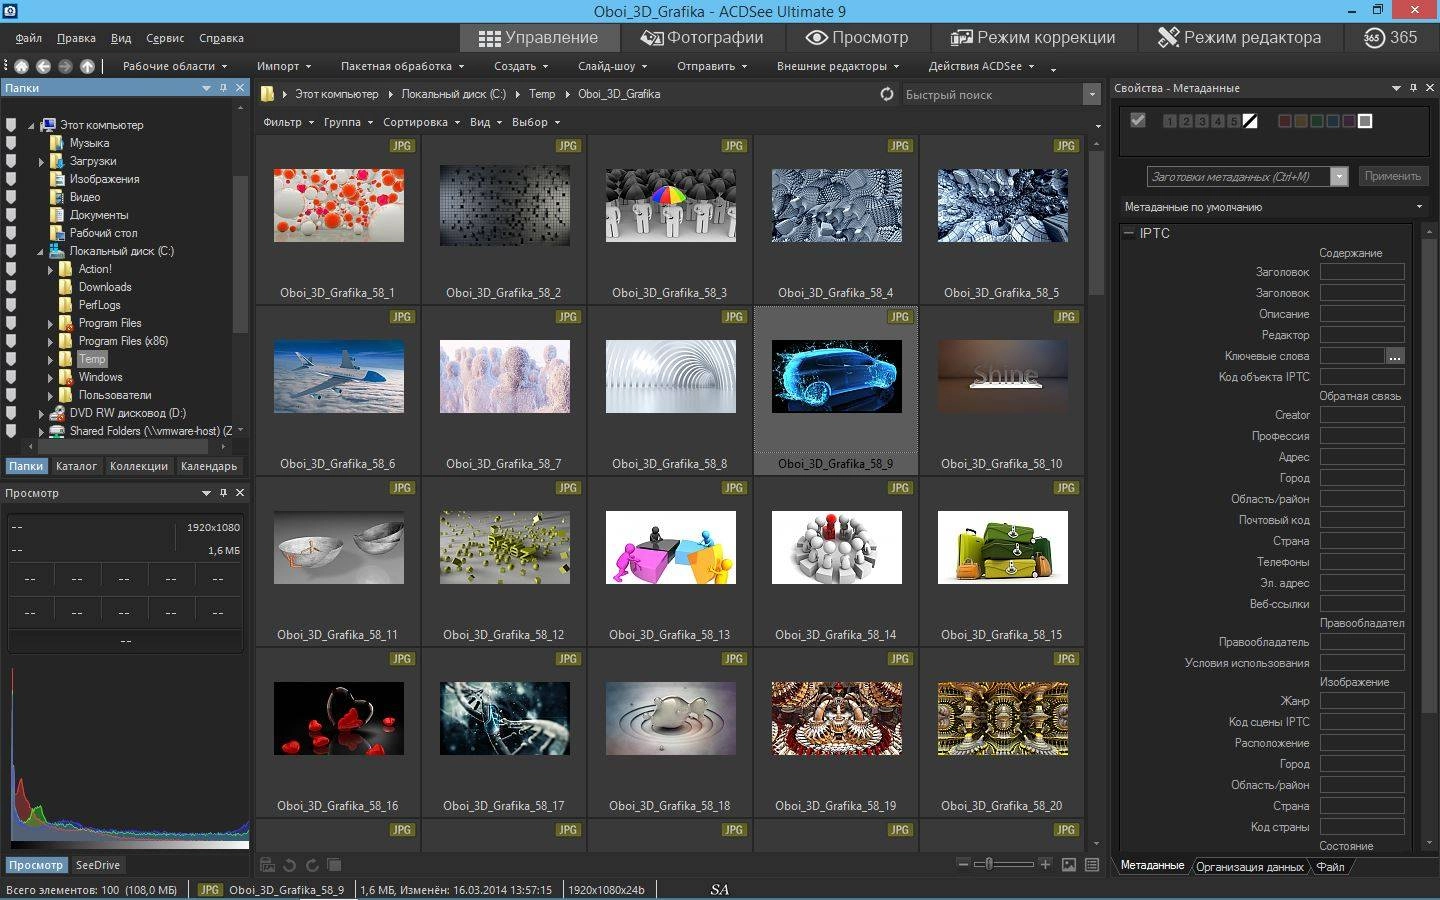Collapse the Этот компьютер tree node
The height and width of the screenshot is (900, 1440).
(x=31, y=126)
